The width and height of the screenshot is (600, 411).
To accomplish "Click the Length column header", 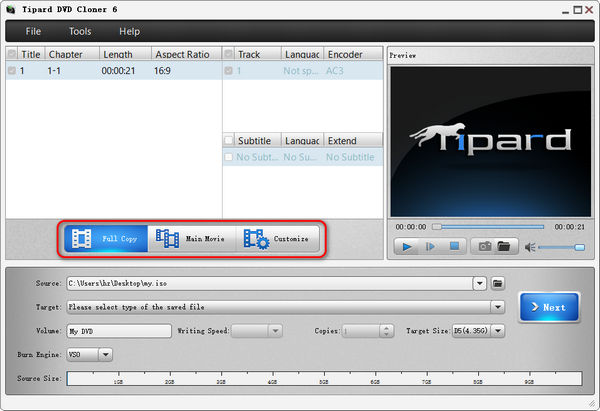I will pyautogui.click(x=126, y=54).
